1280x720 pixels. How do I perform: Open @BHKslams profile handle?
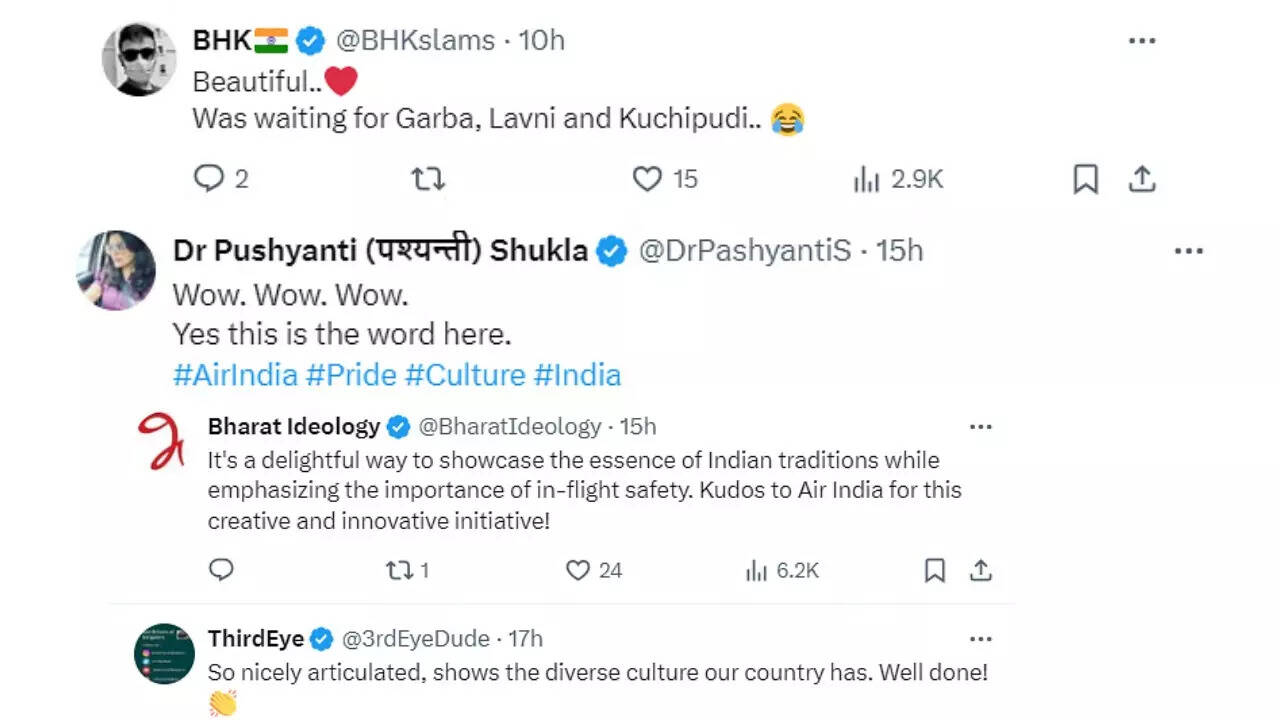click(415, 41)
